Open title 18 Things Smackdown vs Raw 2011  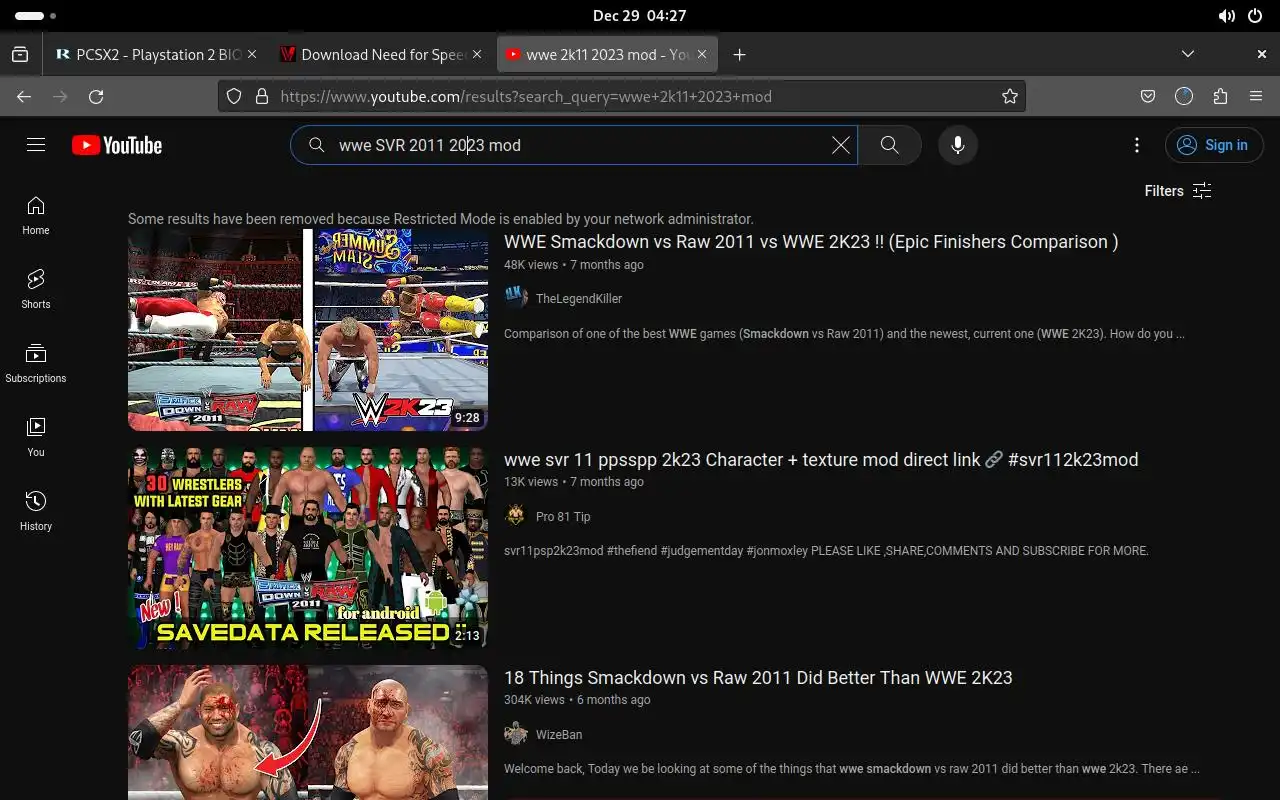click(x=758, y=678)
